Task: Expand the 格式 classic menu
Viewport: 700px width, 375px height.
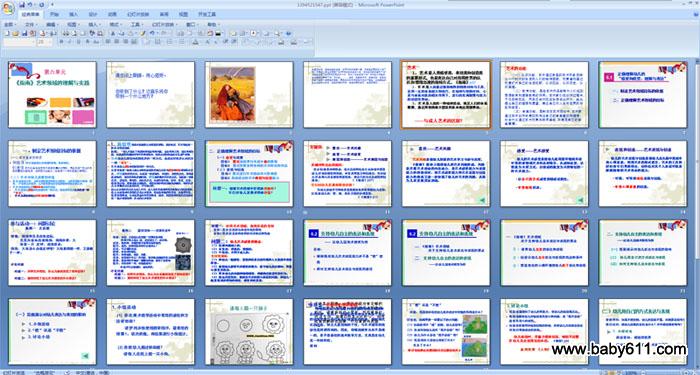Action: pos(115,24)
